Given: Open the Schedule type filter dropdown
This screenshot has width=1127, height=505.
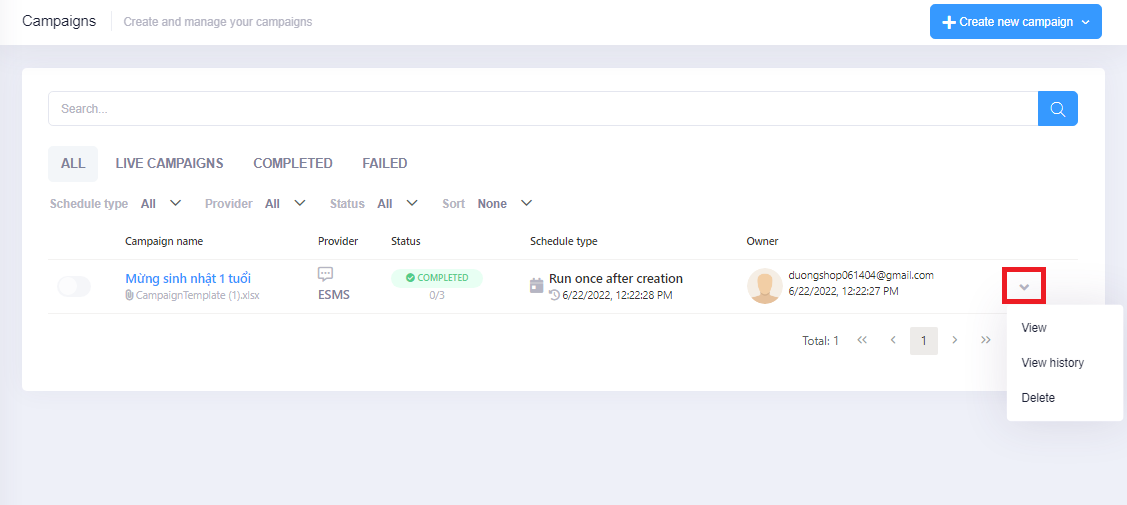Looking at the screenshot, I should pyautogui.click(x=160, y=204).
